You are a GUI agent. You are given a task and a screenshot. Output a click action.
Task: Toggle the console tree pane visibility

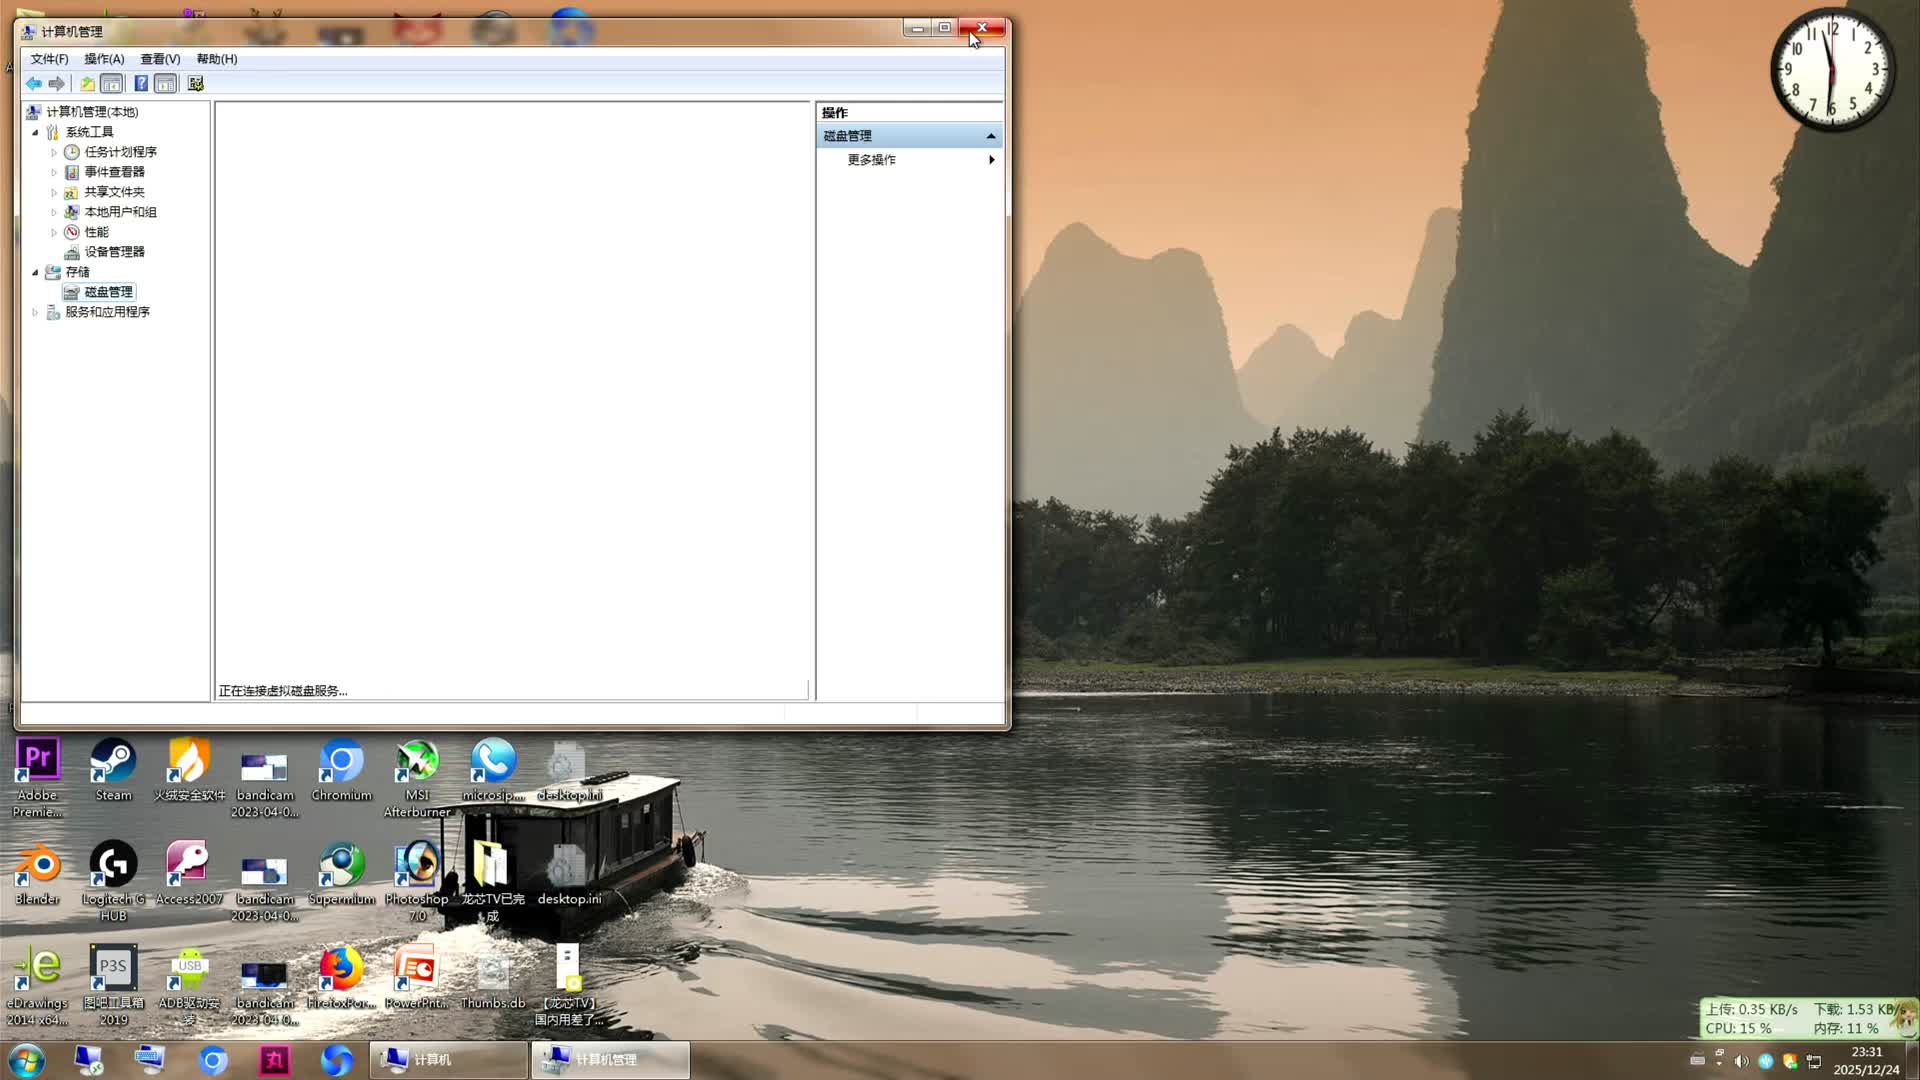coord(112,84)
